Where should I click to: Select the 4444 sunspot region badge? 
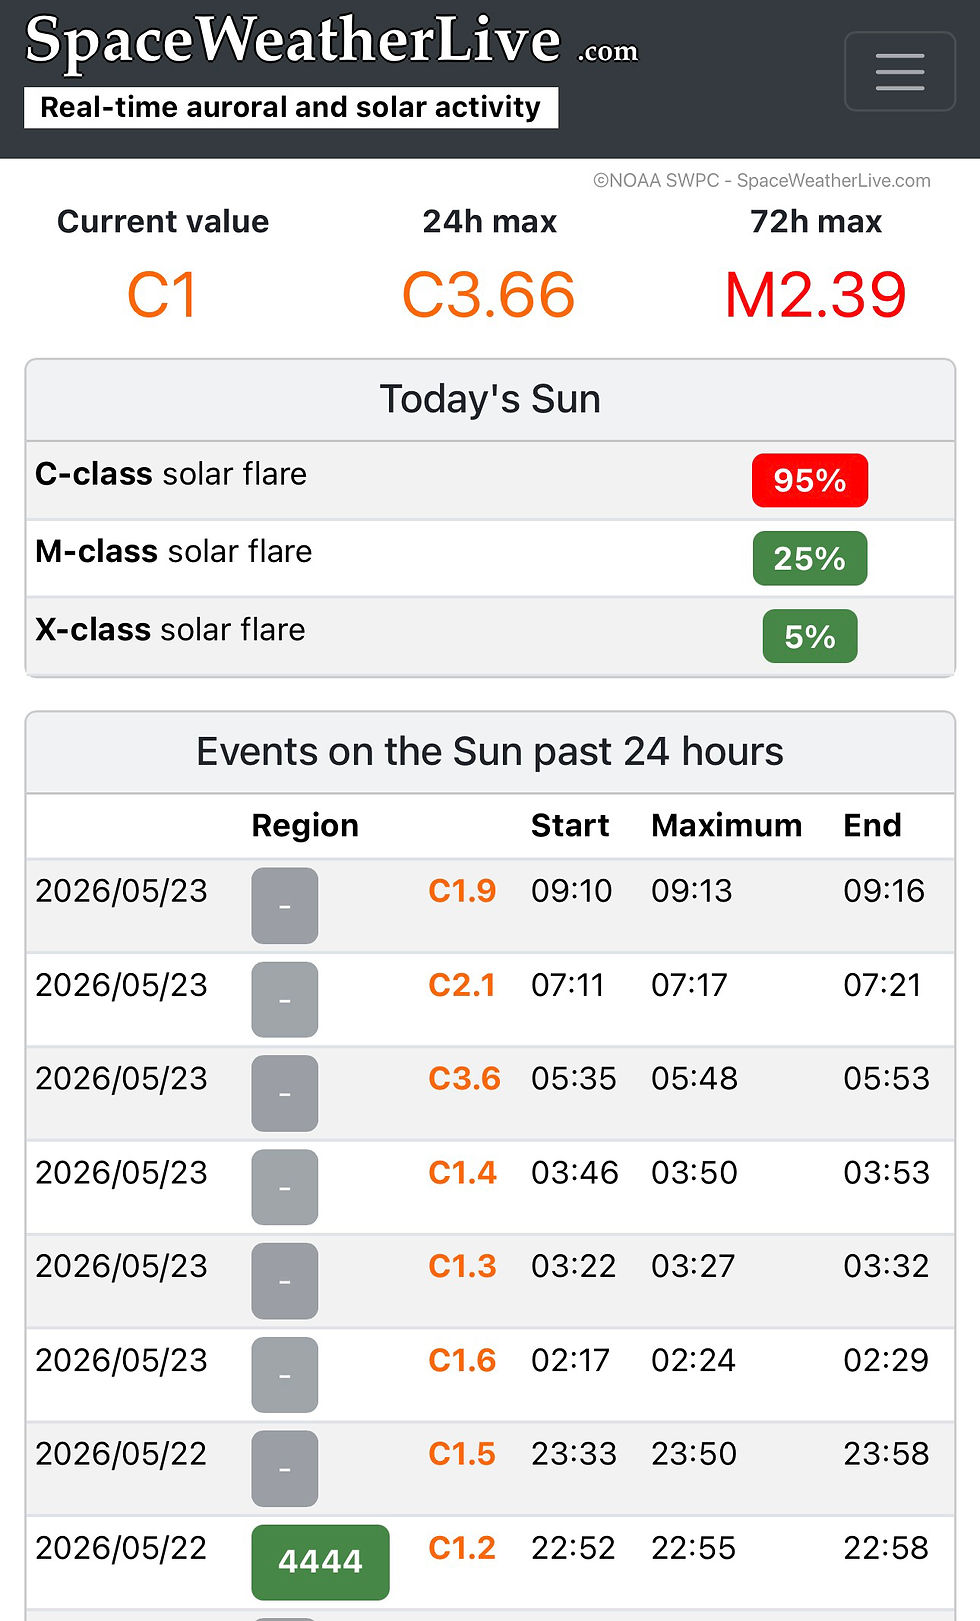click(x=320, y=1562)
